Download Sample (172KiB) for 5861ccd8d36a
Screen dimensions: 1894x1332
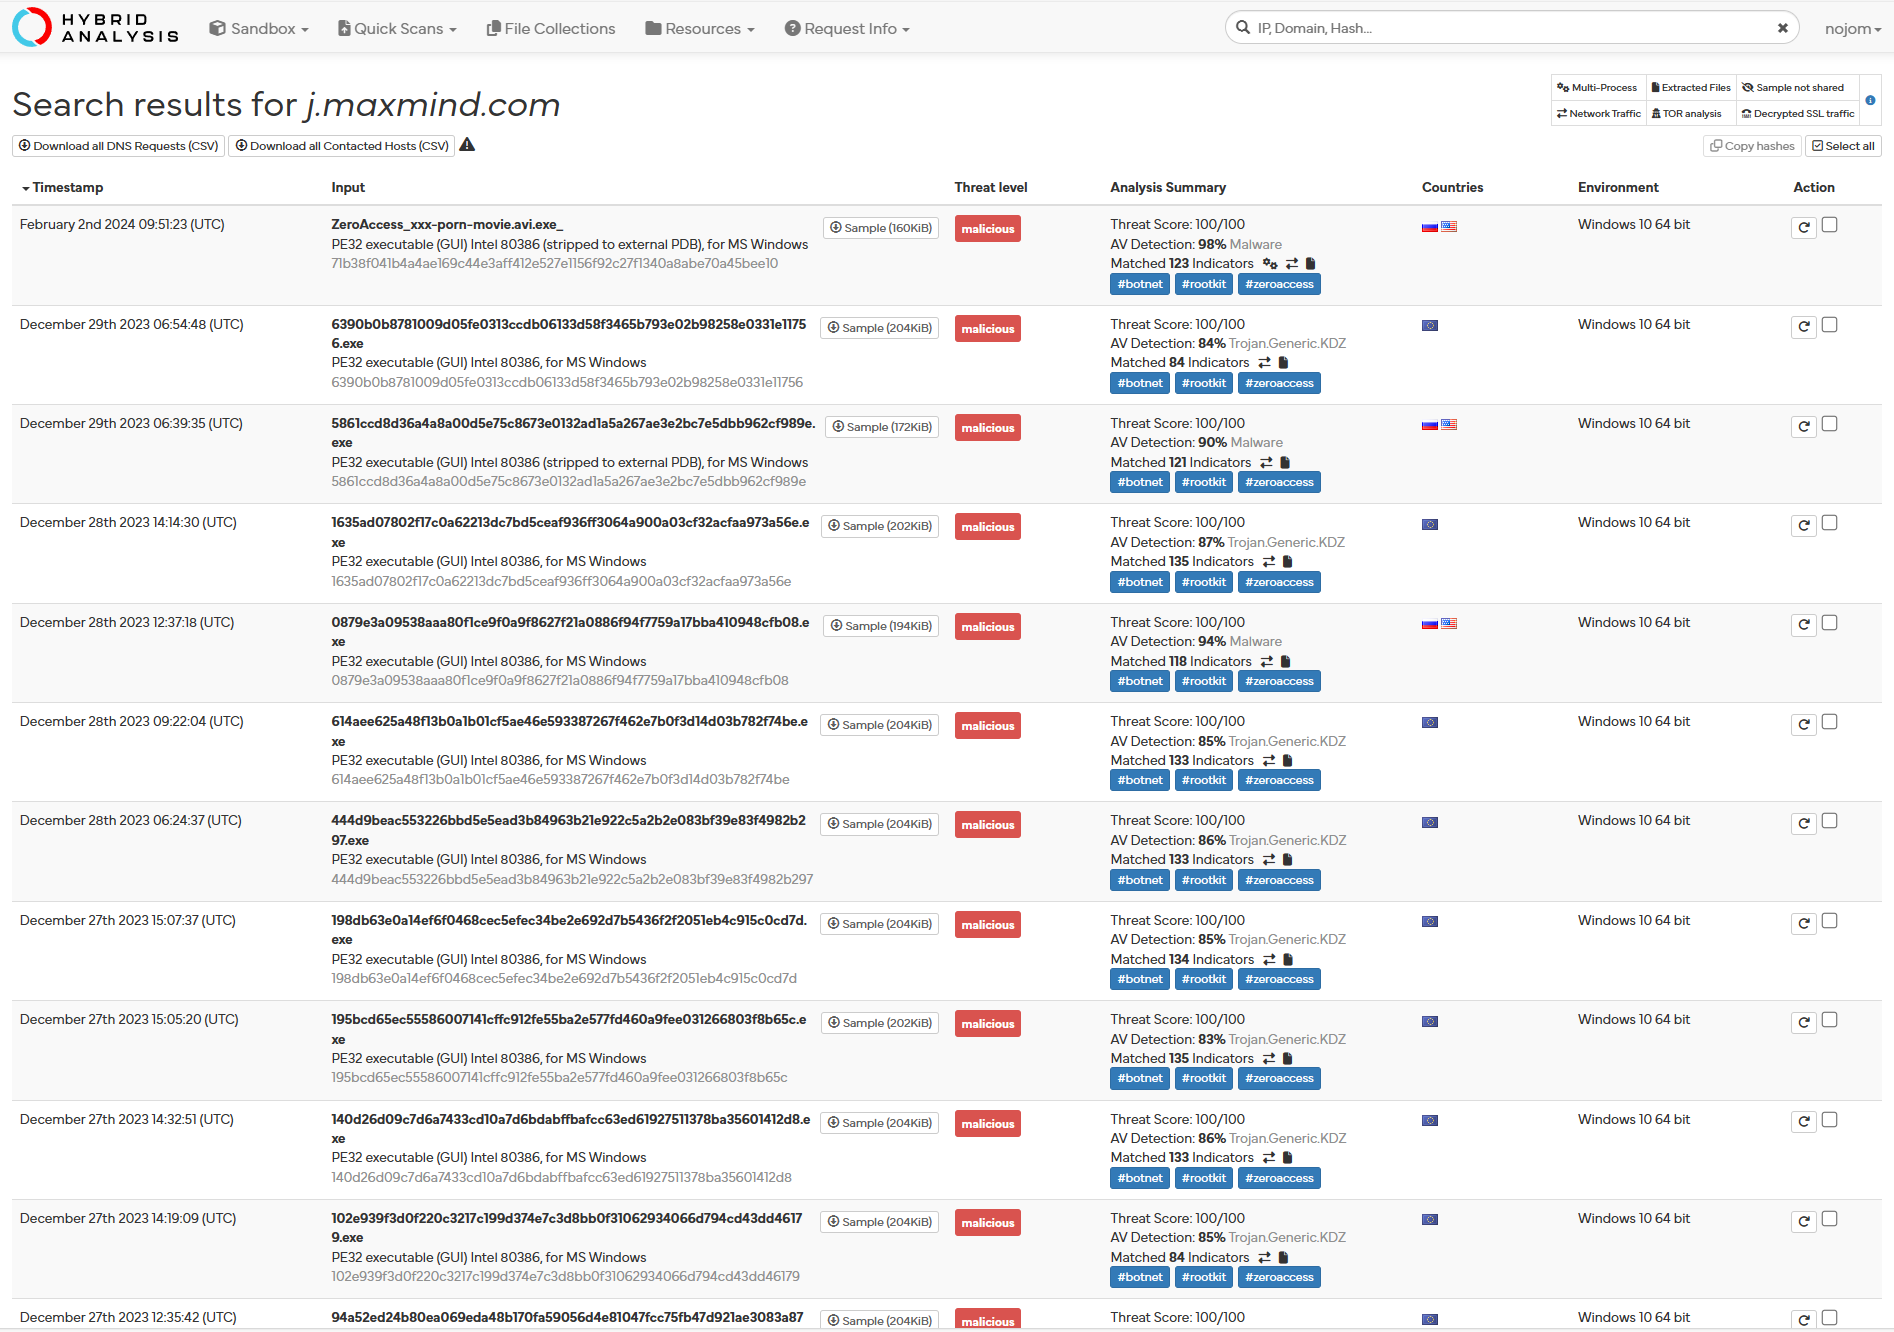click(x=882, y=427)
